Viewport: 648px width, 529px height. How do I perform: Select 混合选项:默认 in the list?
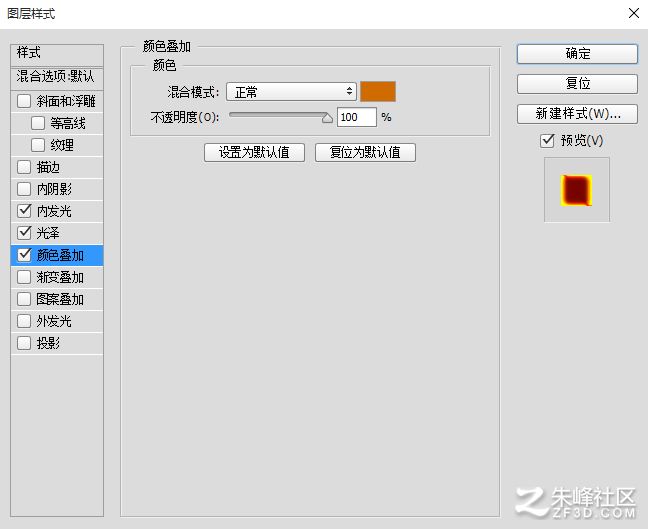(x=57, y=78)
